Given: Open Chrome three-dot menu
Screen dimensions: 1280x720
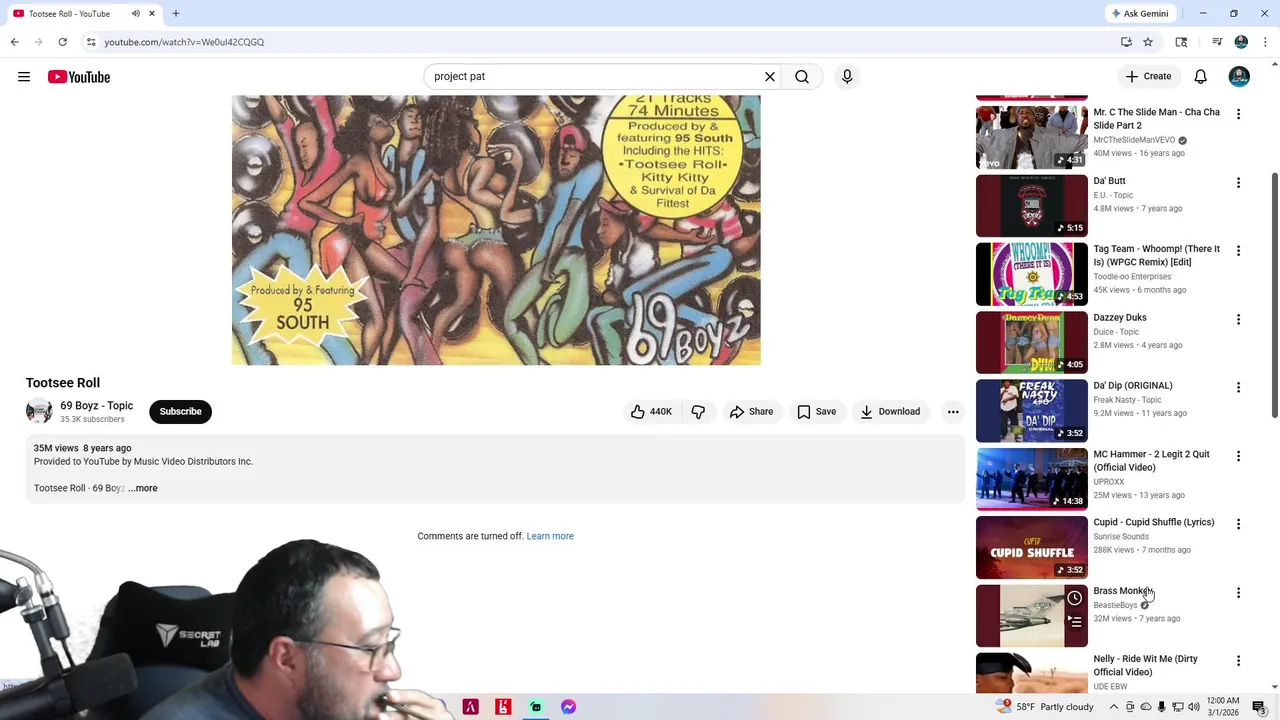Looking at the screenshot, I should tap(1265, 42).
